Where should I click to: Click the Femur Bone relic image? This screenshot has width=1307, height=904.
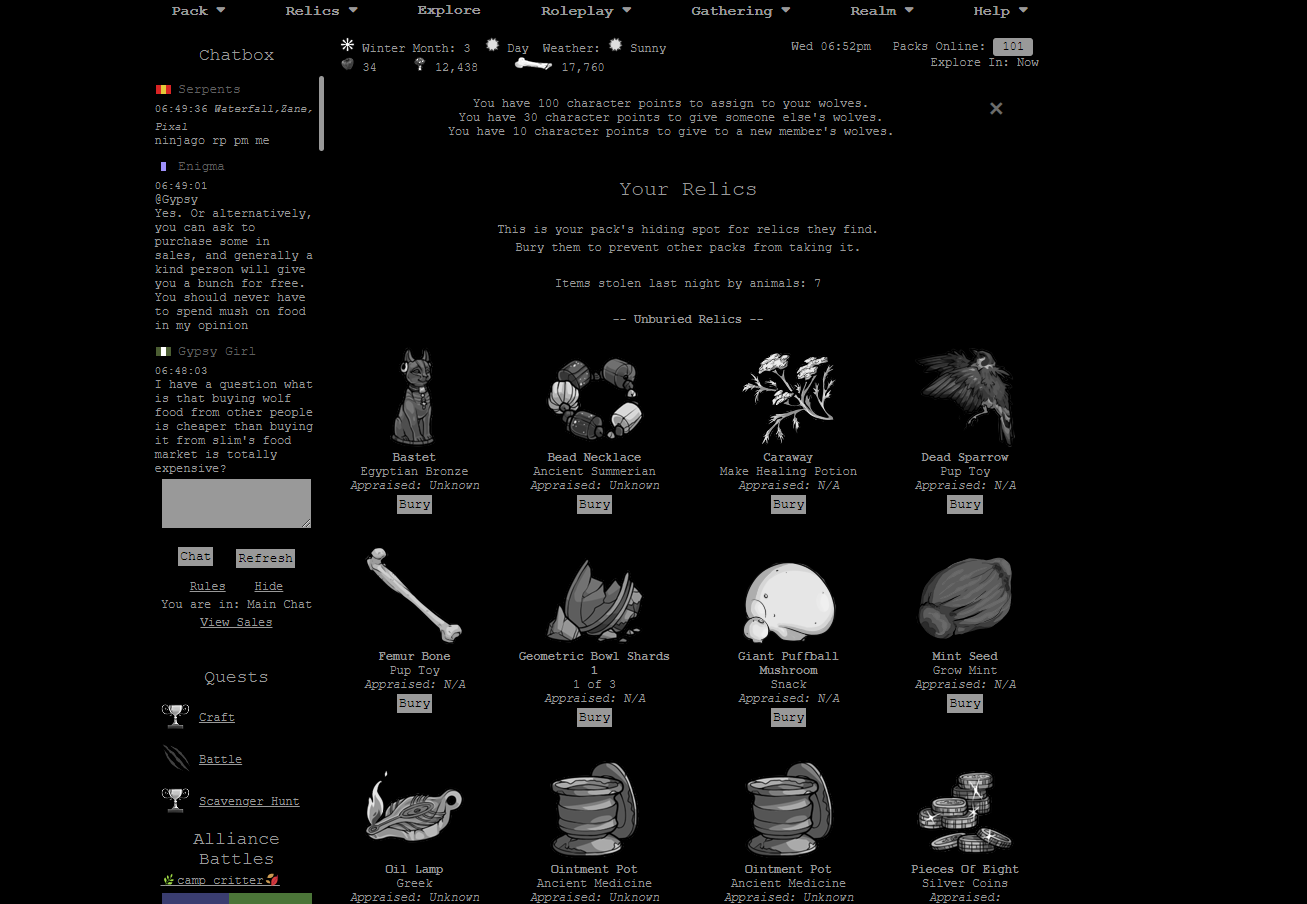pyautogui.click(x=414, y=596)
